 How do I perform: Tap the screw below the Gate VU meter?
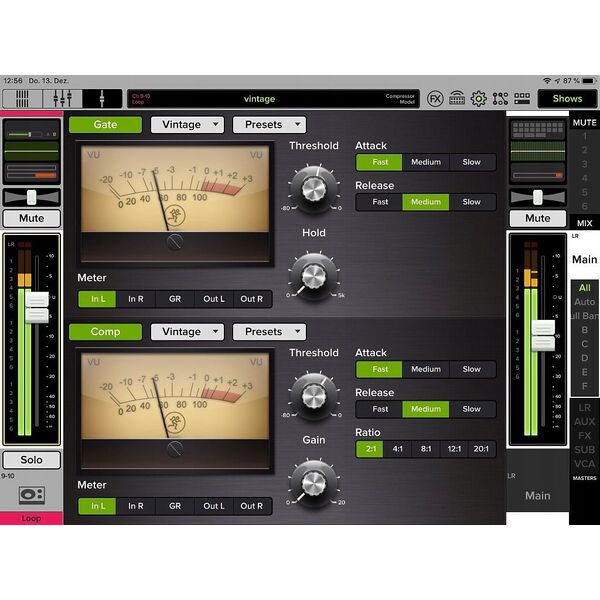point(175,242)
